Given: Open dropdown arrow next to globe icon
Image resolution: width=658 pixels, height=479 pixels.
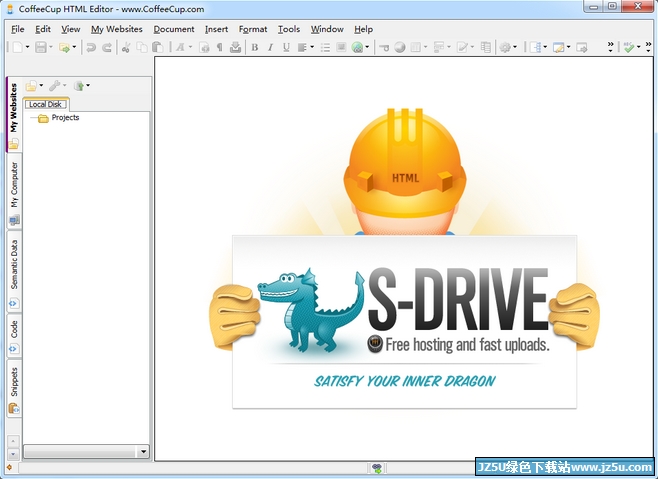Looking at the screenshot, I should point(367,47).
